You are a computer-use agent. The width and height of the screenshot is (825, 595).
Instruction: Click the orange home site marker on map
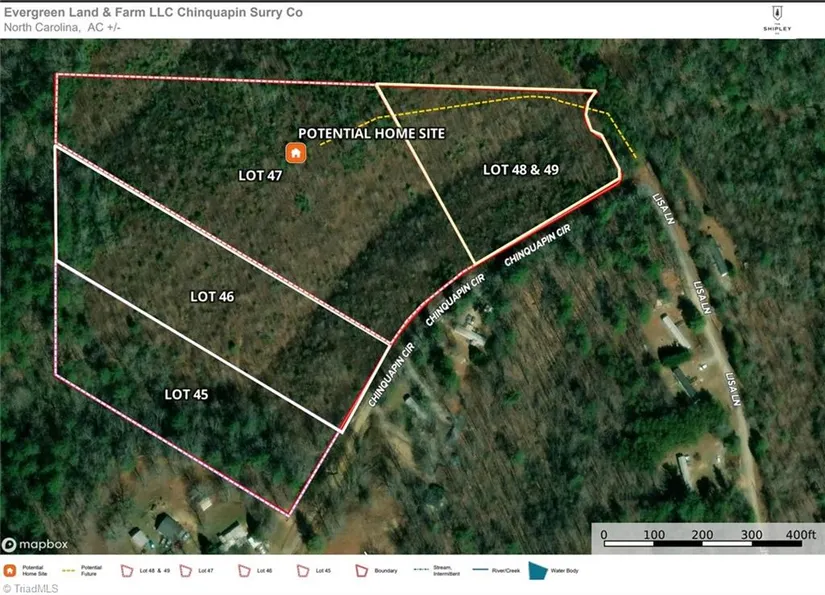pyautogui.click(x=295, y=153)
